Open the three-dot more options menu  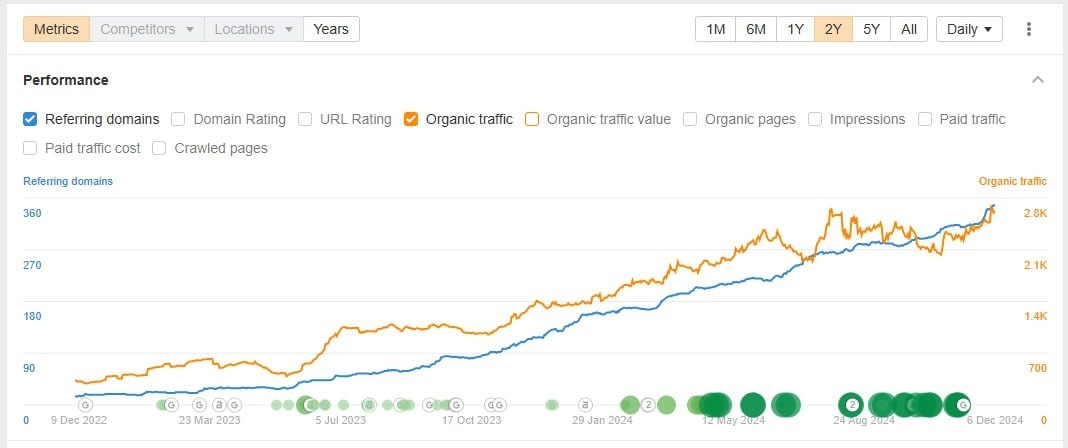click(x=1029, y=29)
